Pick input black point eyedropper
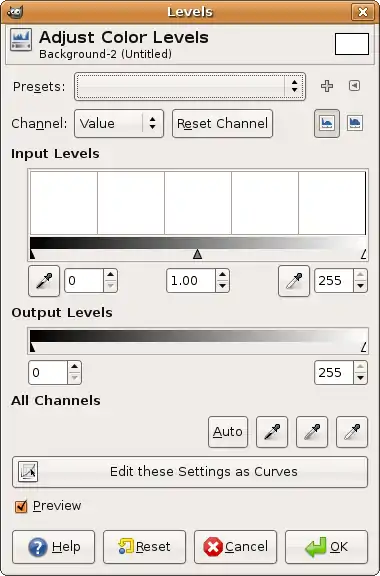Image resolution: width=380 pixels, height=576 pixels. coord(44,281)
